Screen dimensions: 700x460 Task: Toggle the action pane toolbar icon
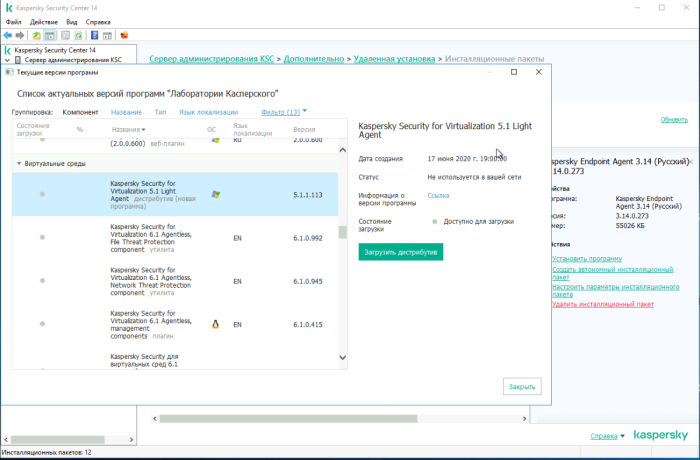[107, 35]
